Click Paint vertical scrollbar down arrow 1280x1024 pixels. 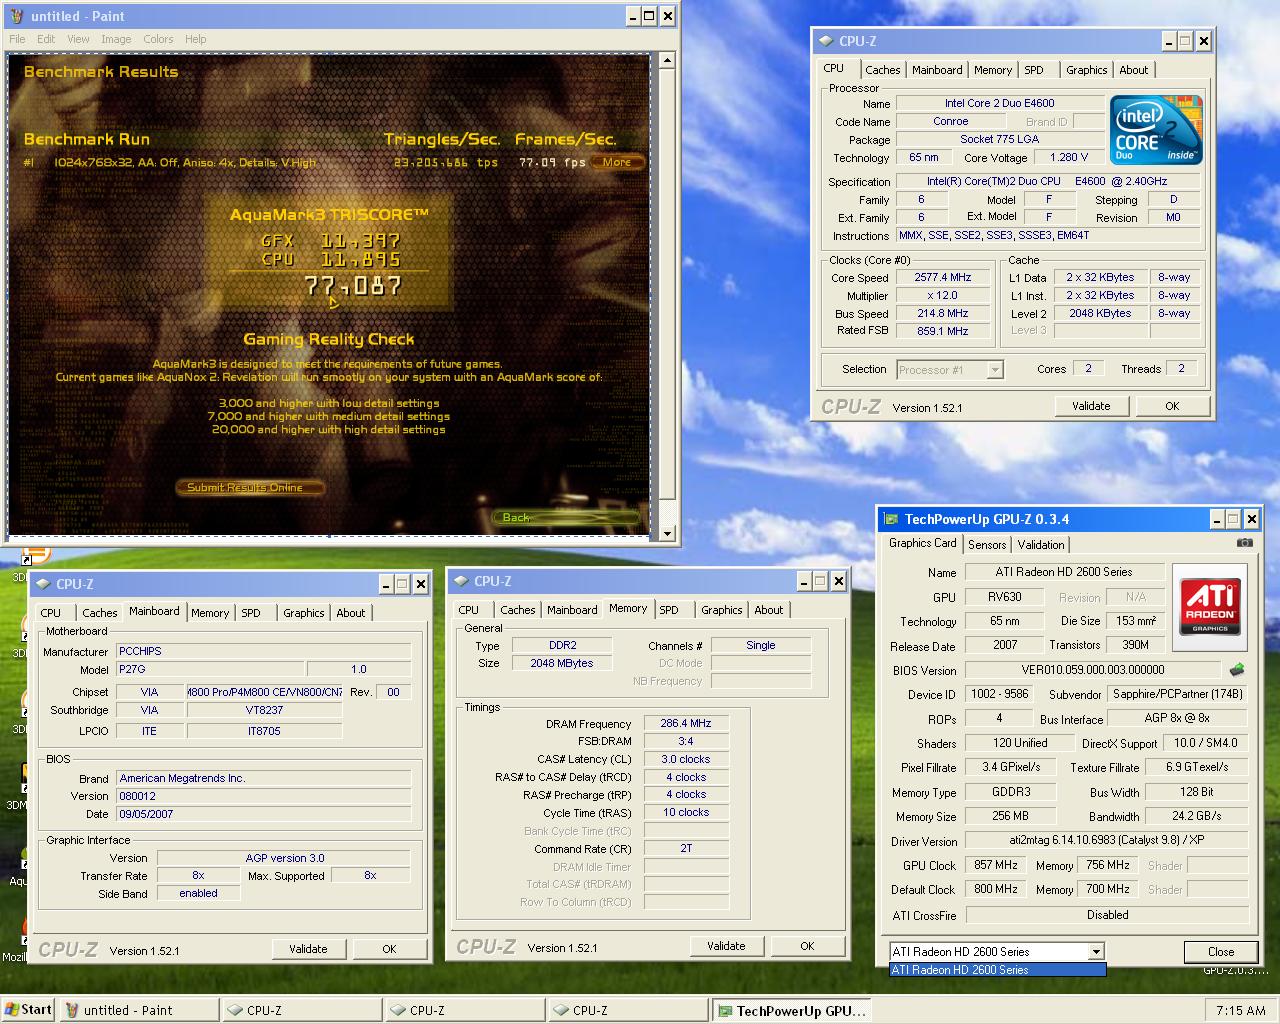tap(668, 533)
